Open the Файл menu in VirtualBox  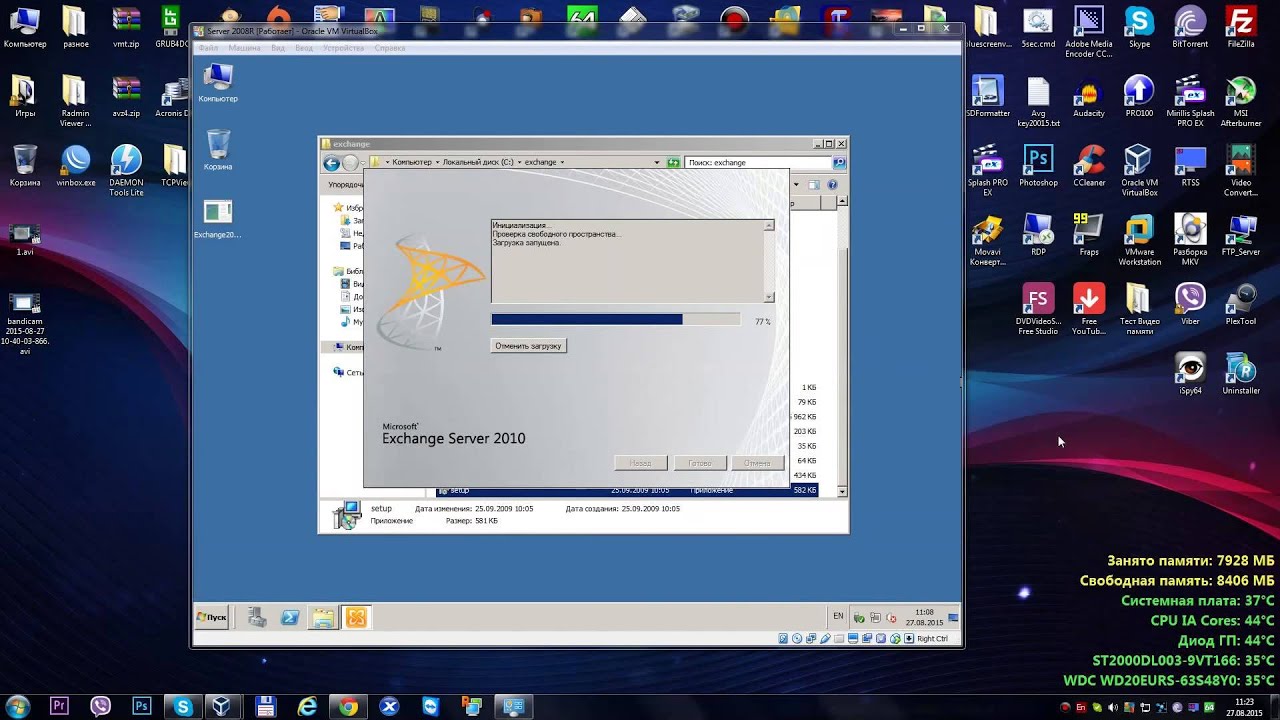coord(208,48)
